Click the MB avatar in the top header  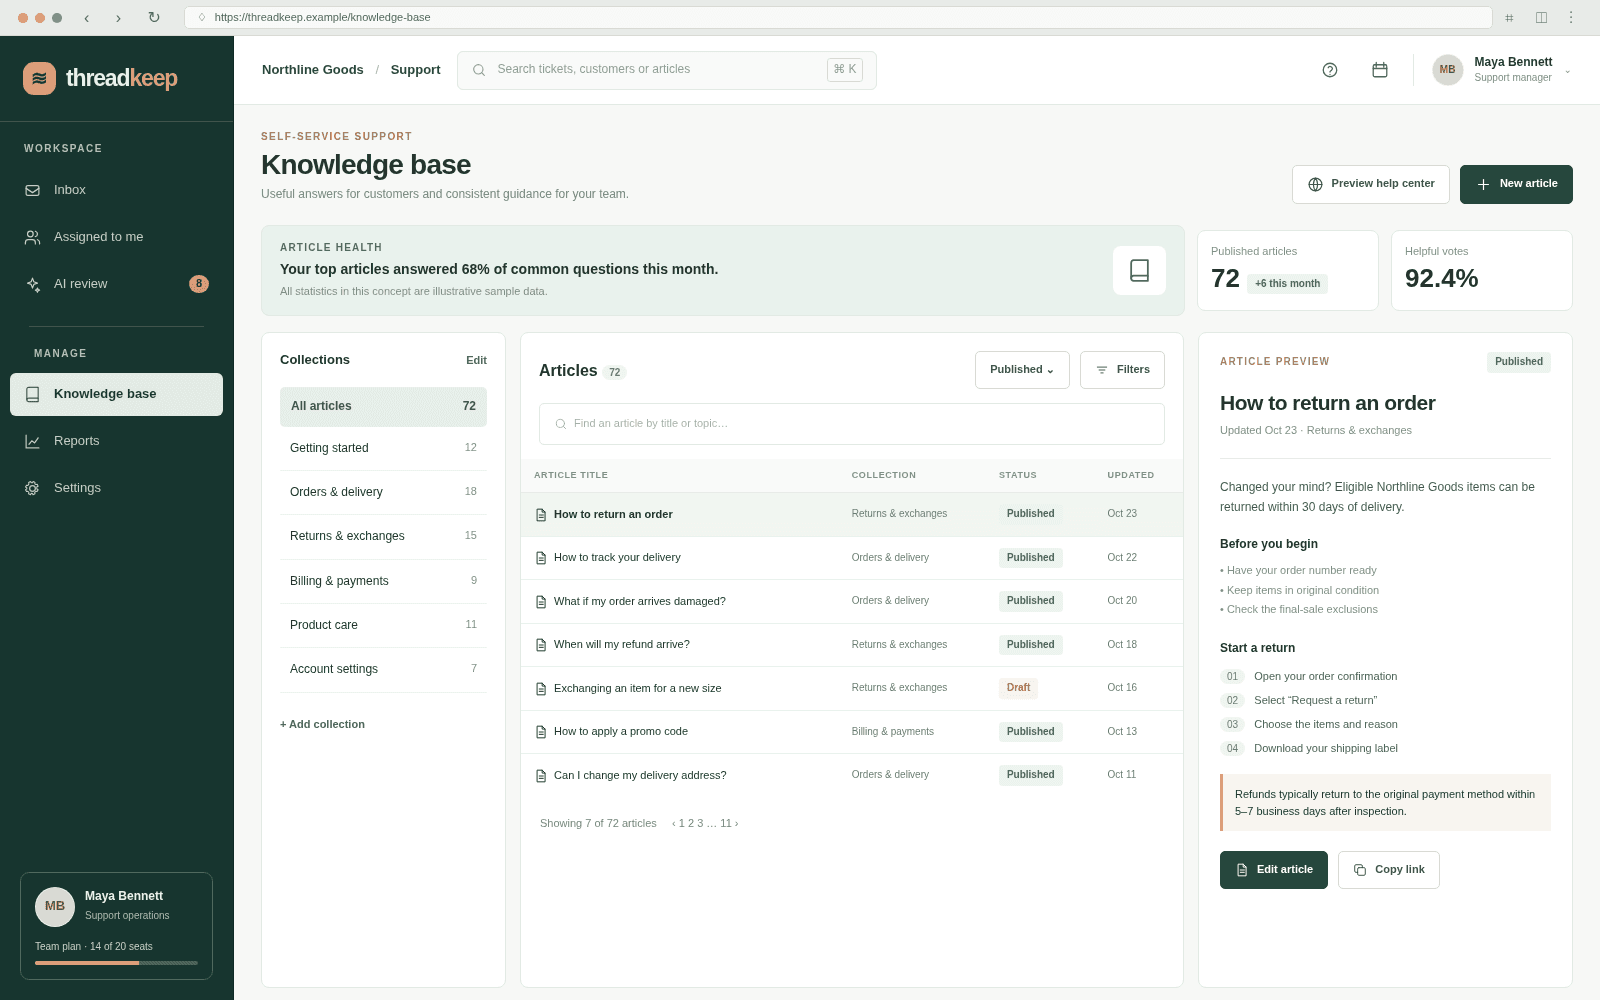1447,70
